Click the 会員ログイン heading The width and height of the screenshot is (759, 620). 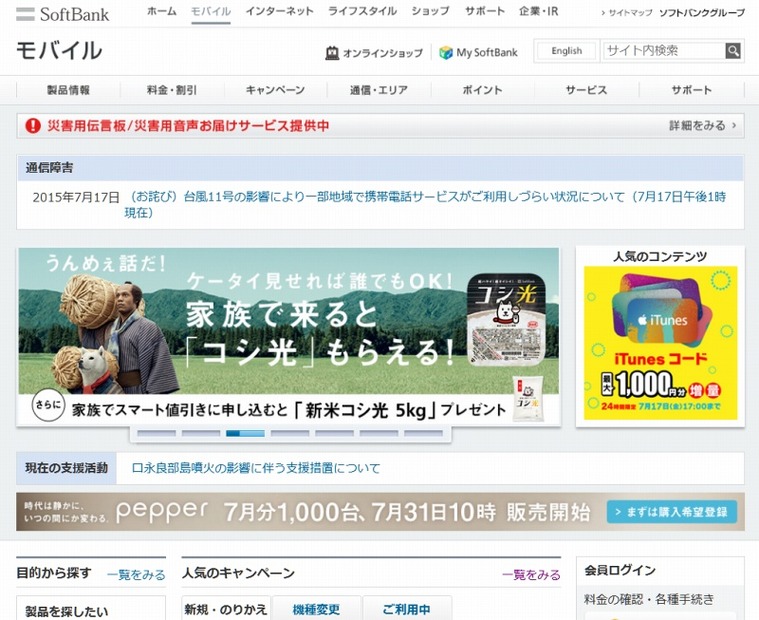[x=620, y=570]
